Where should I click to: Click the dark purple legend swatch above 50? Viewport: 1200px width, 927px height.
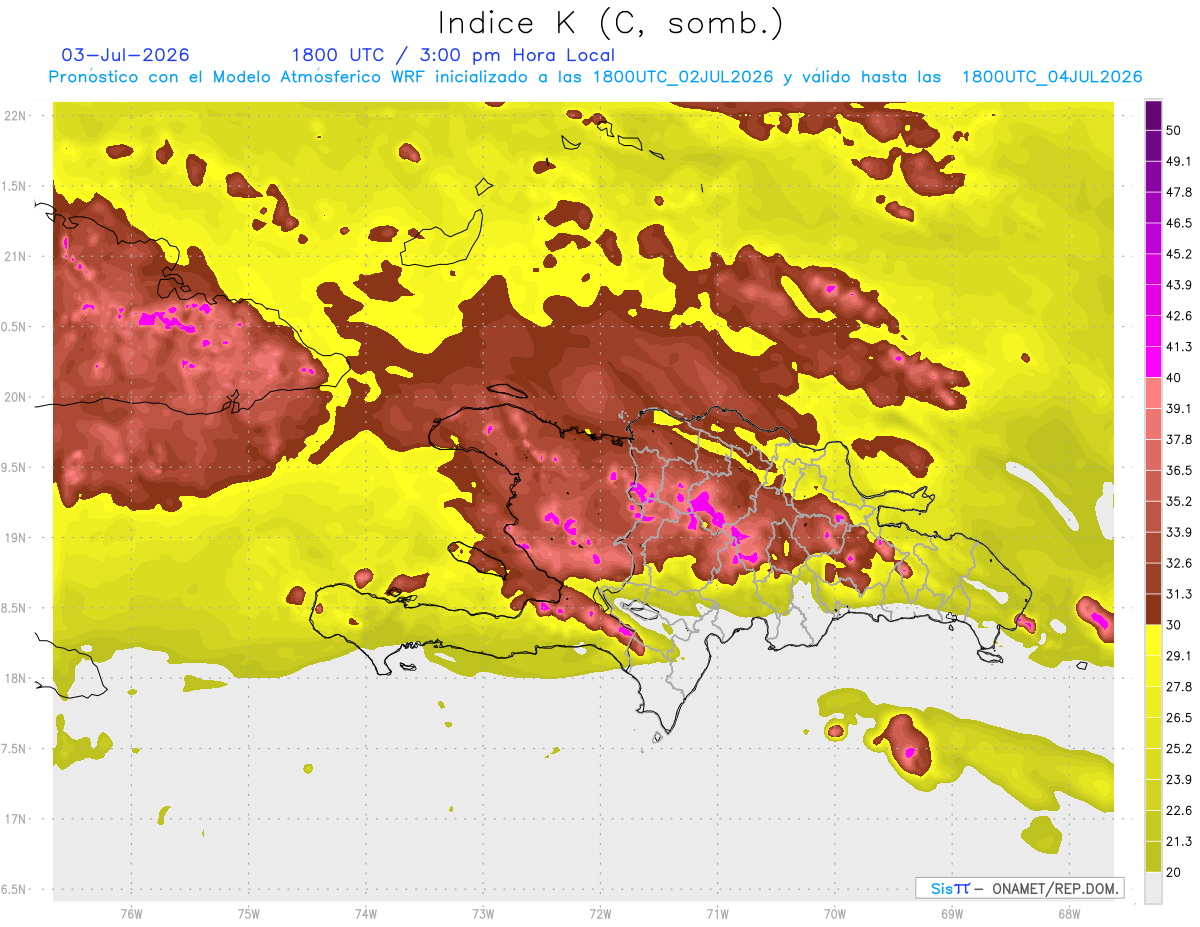(x=1153, y=115)
